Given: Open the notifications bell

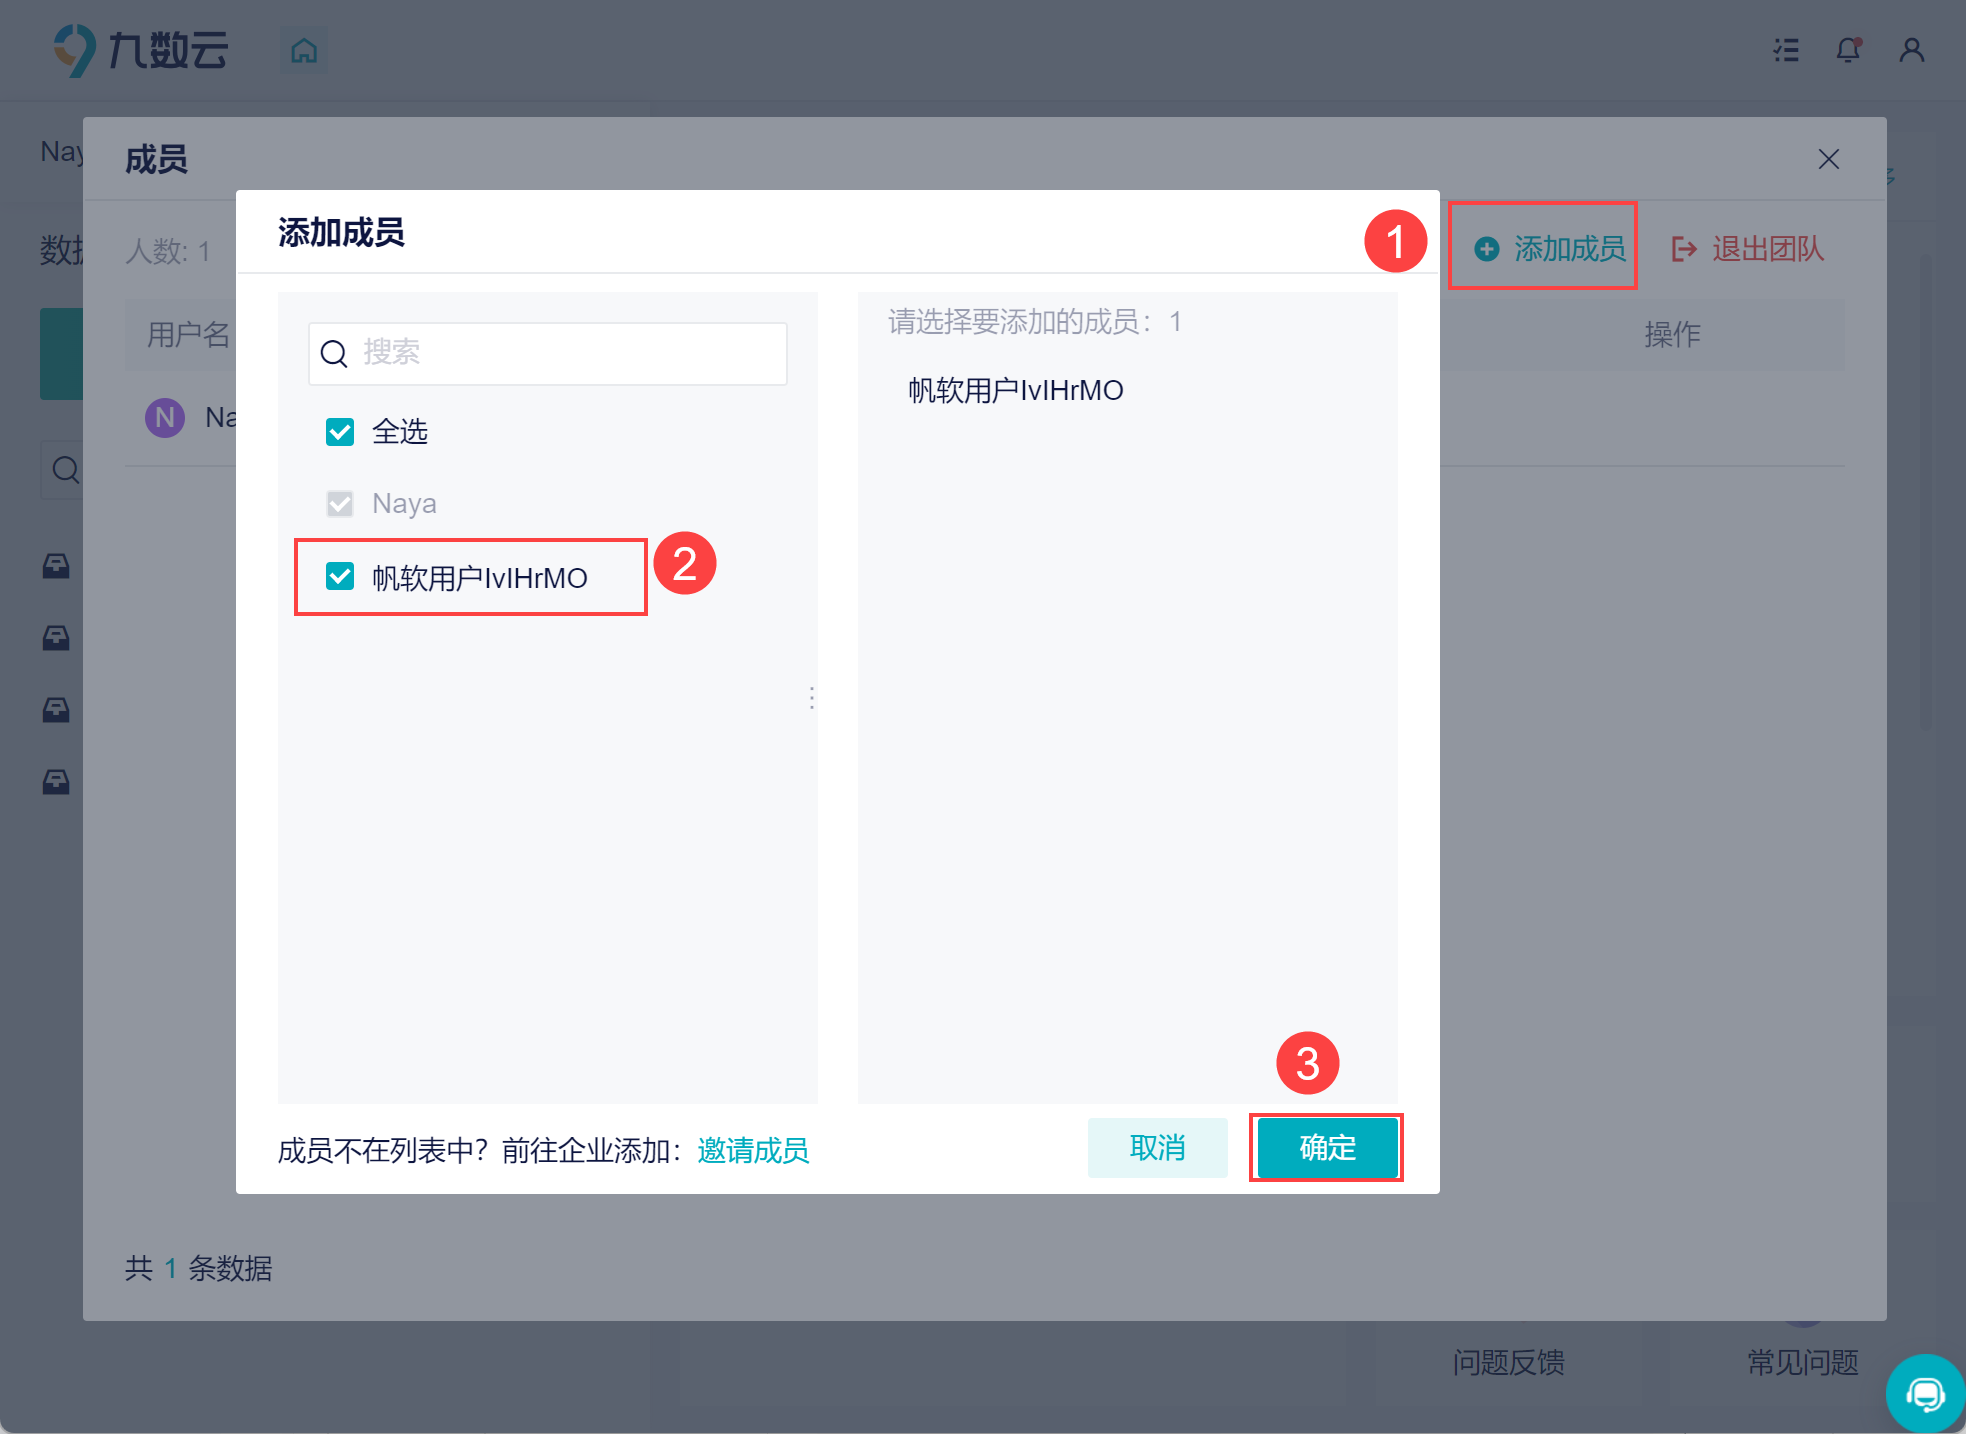Looking at the screenshot, I should pyautogui.click(x=1848, y=50).
